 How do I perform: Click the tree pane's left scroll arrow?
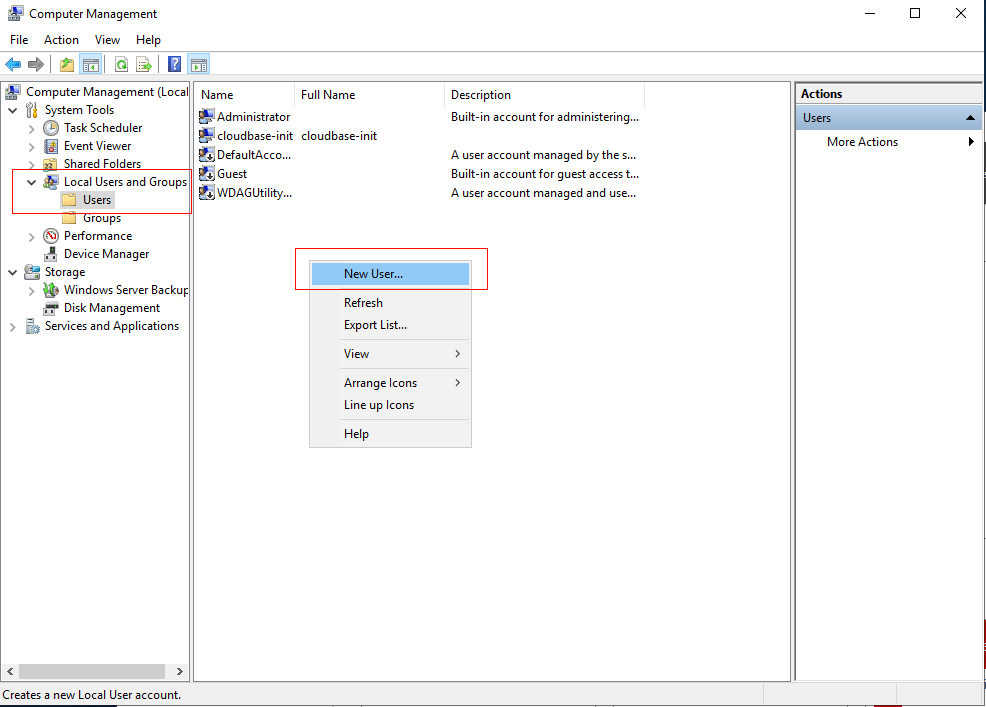click(10, 671)
